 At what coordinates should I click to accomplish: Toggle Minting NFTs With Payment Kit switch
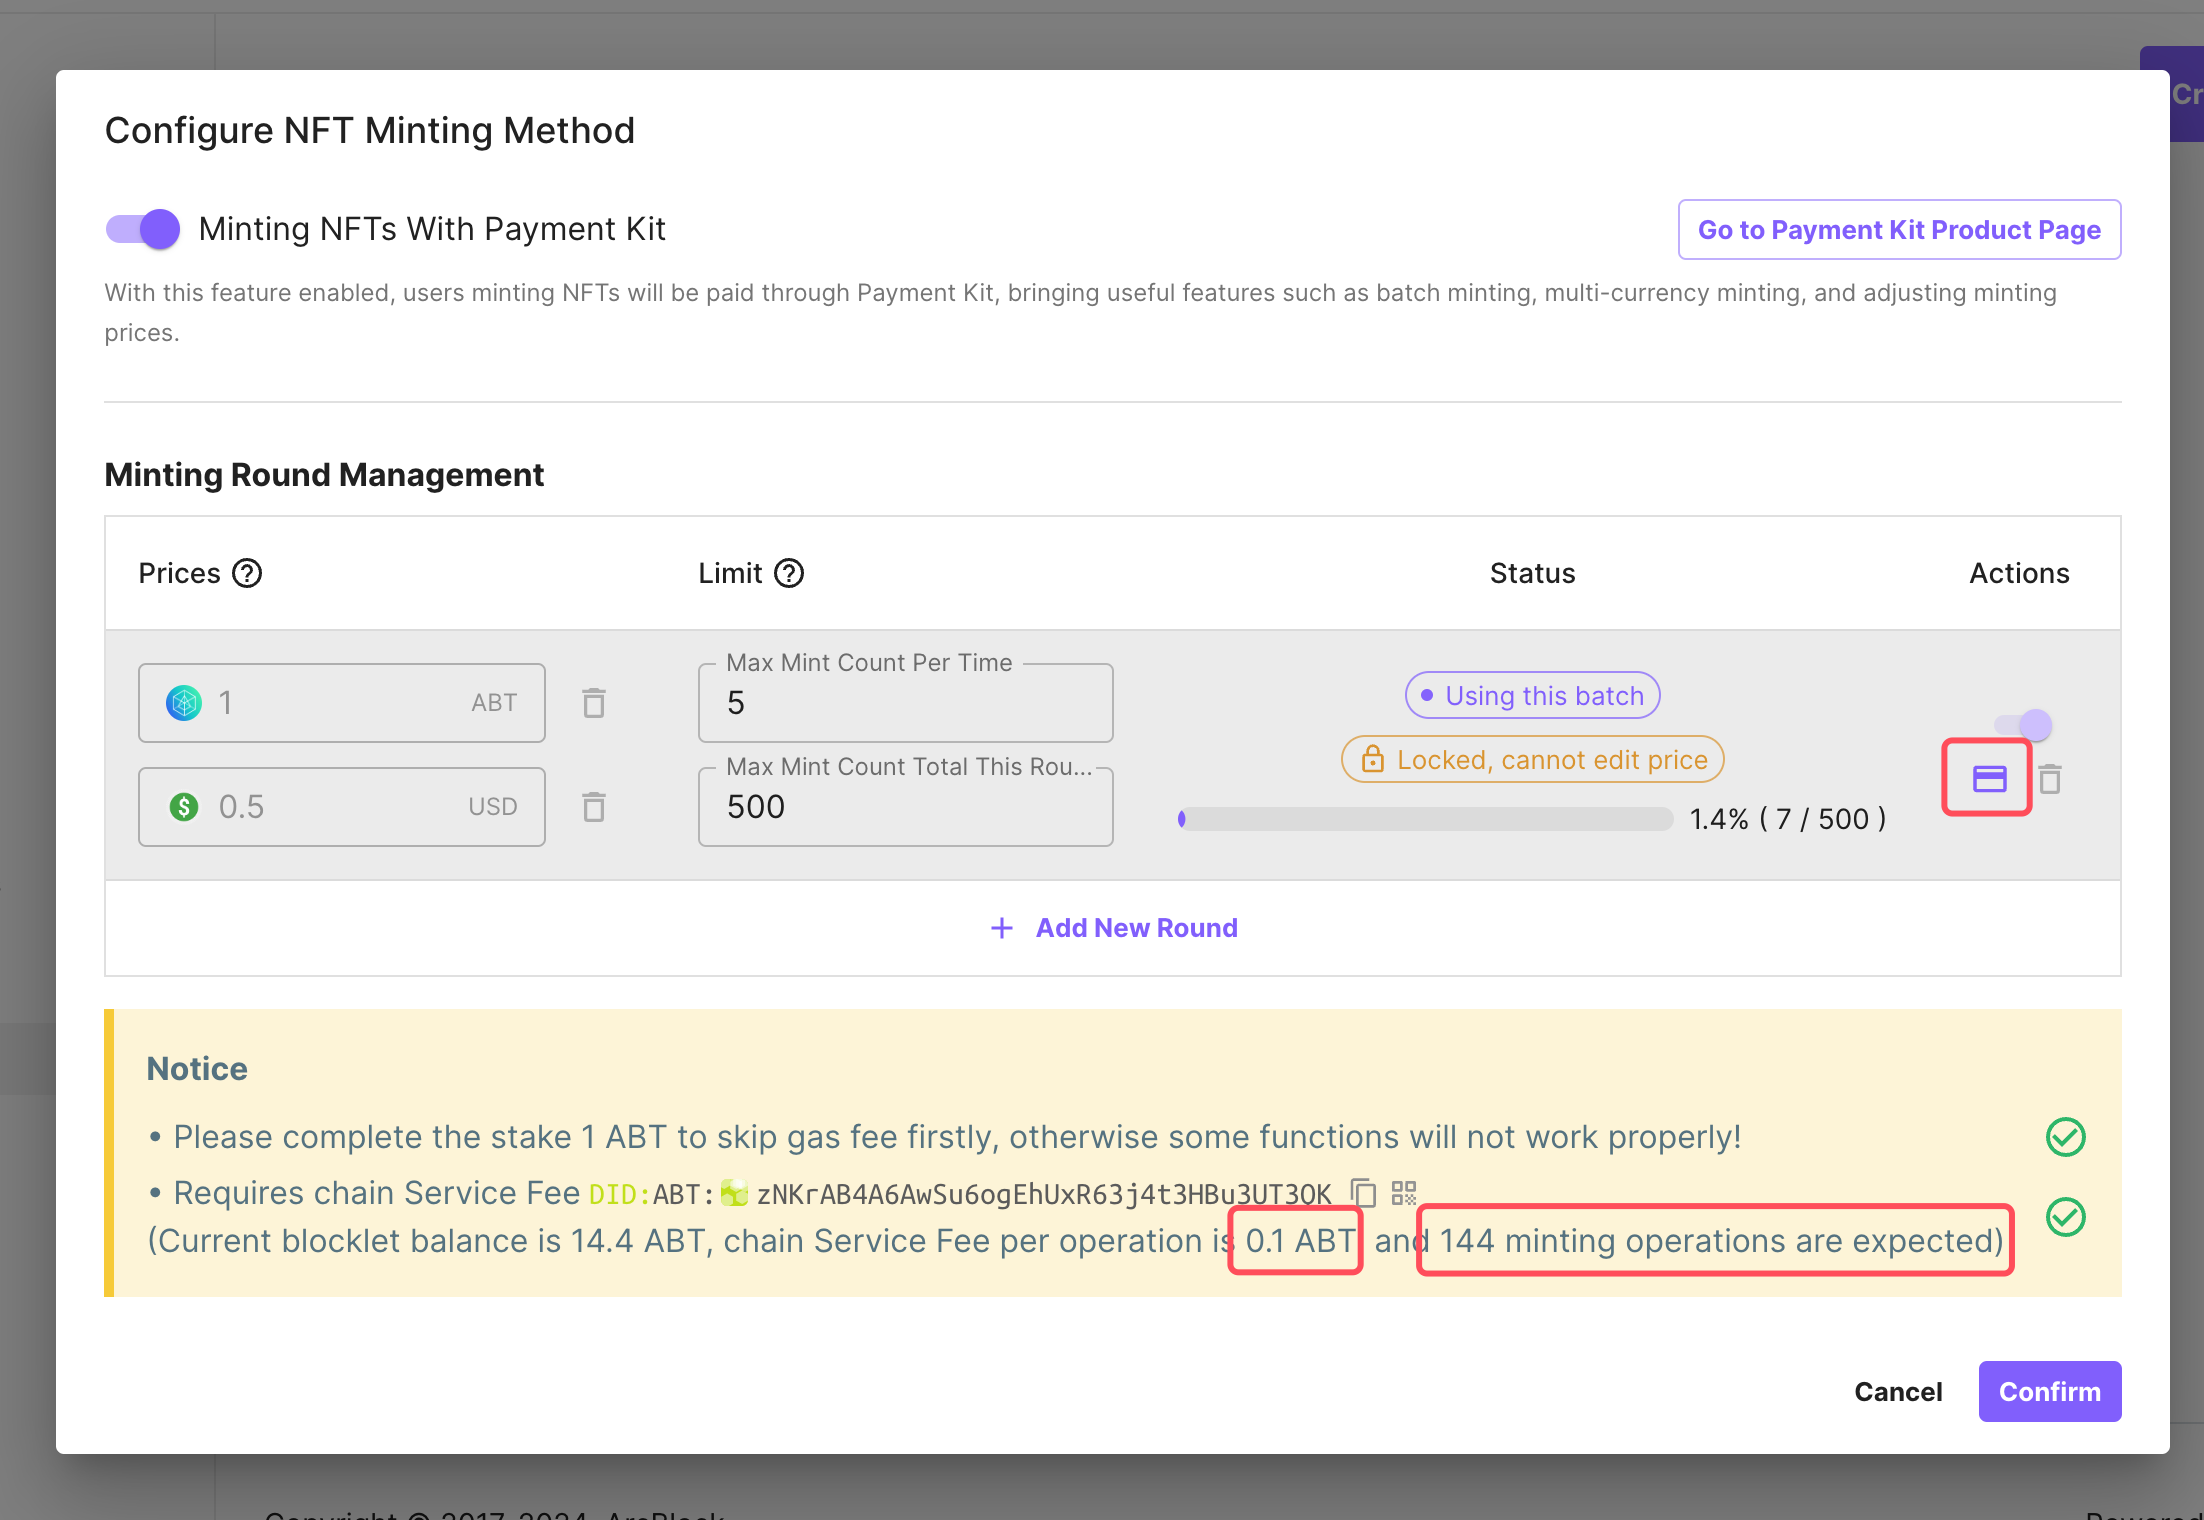[x=143, y=229]
